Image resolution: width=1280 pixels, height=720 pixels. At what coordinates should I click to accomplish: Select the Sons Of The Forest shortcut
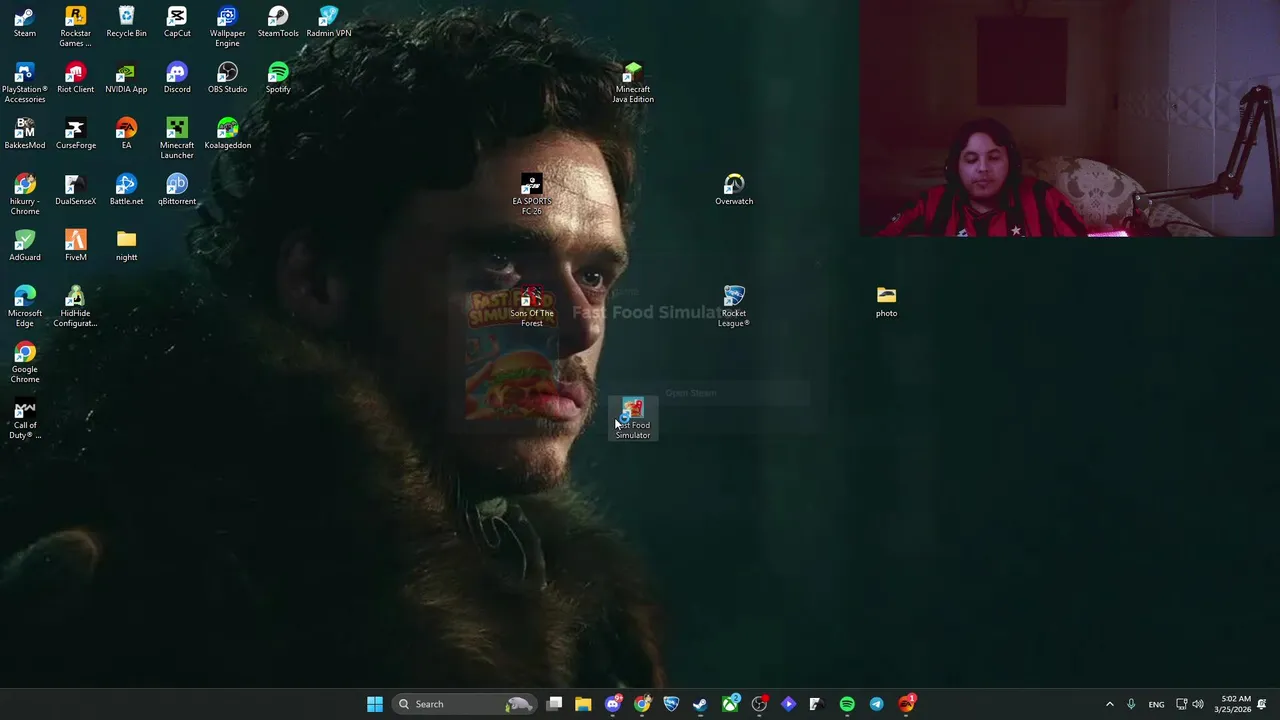tap(532, 307)
